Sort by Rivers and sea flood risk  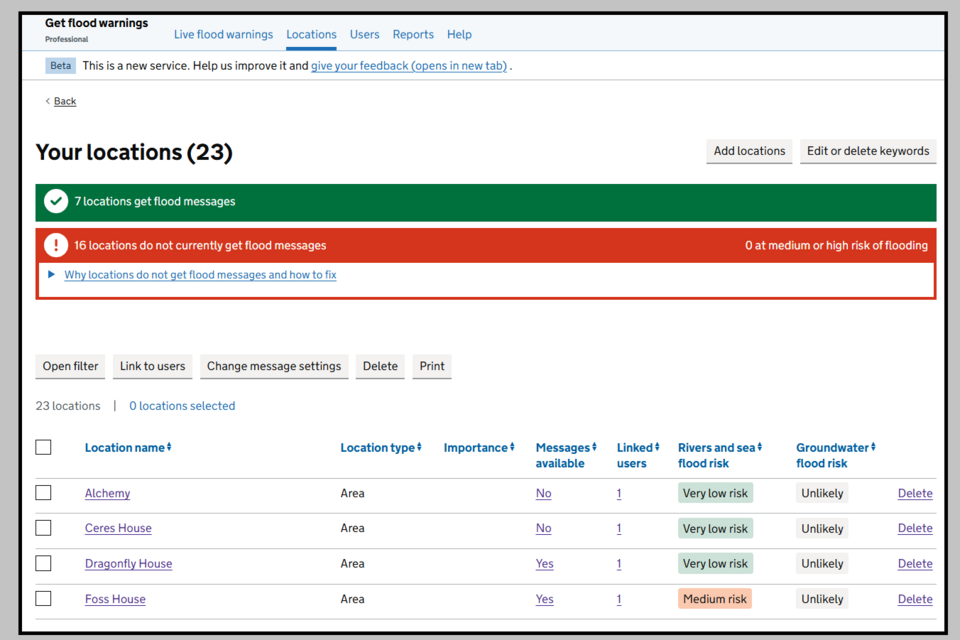(x=759, y=447)
